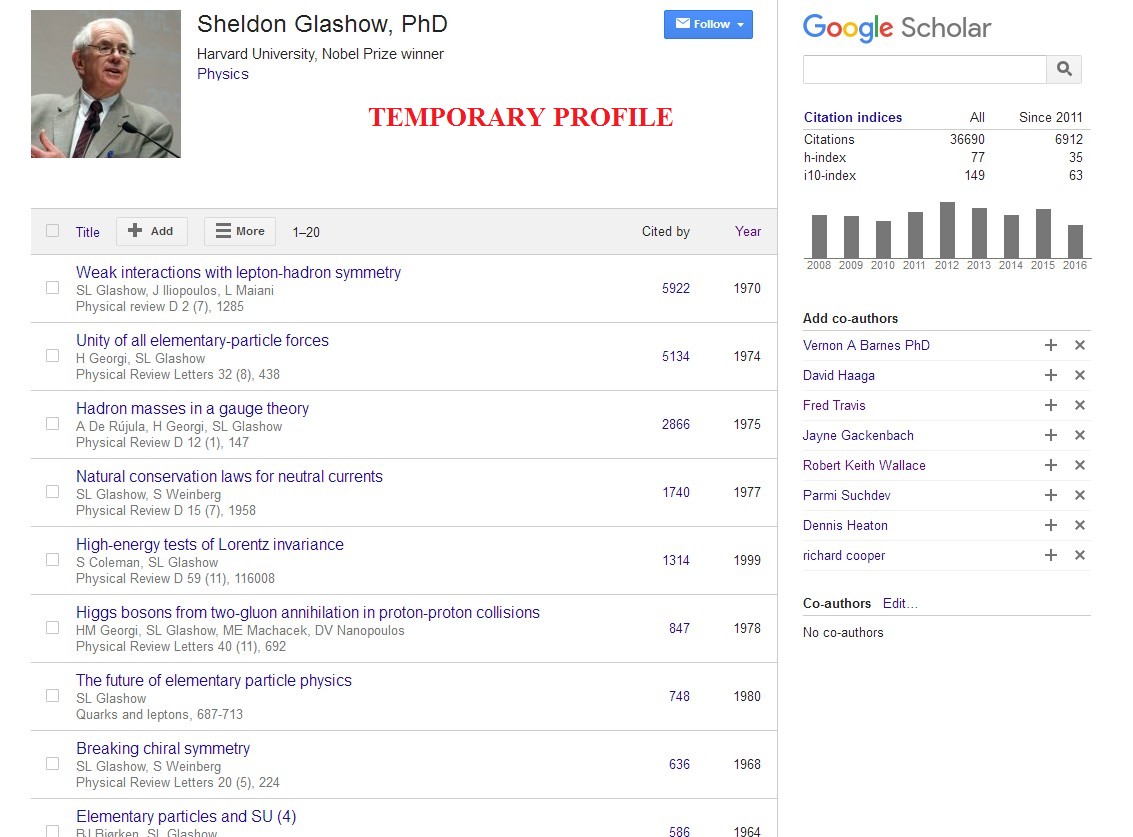The height and width of the screenshot is (837, 1133).
Task: Open the Follow dropdown button
Action: (708, 25)
